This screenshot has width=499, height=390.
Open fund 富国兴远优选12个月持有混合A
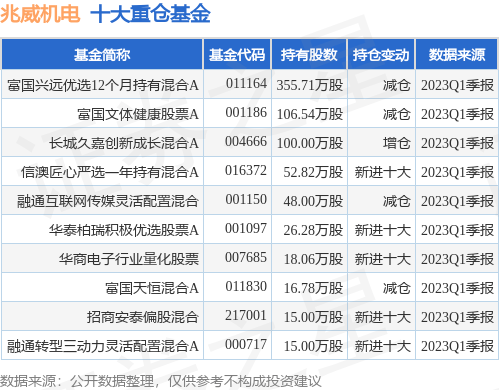tap(103, 85)
